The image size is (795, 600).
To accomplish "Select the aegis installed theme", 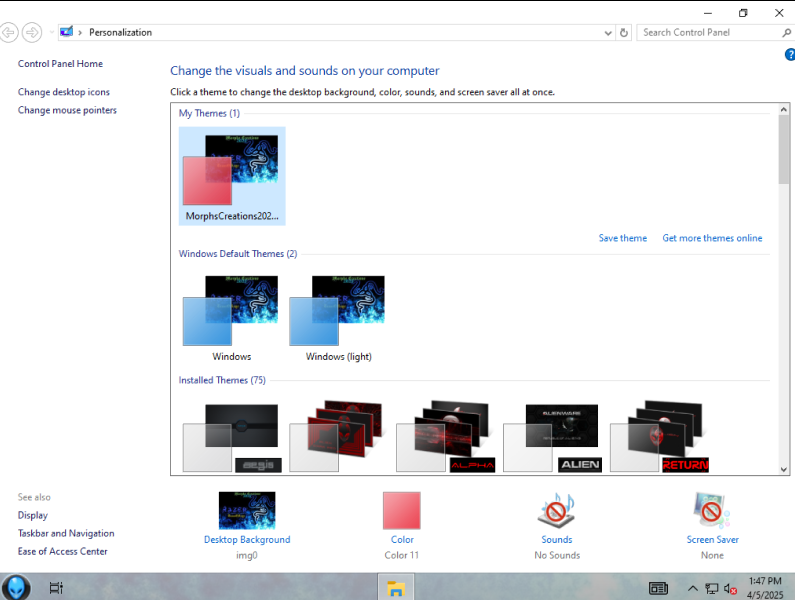I will (232, 437).
